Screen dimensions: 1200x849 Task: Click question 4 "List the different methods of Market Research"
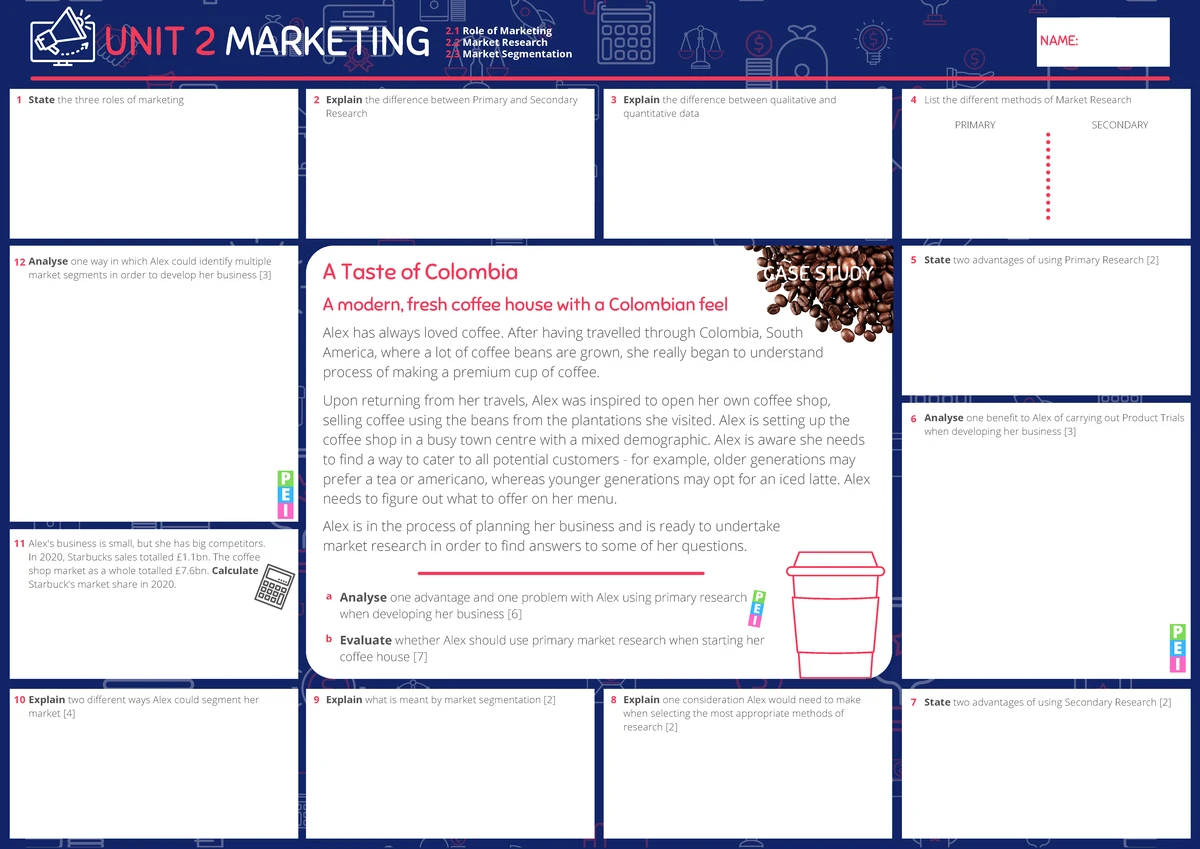point(1021,100)
